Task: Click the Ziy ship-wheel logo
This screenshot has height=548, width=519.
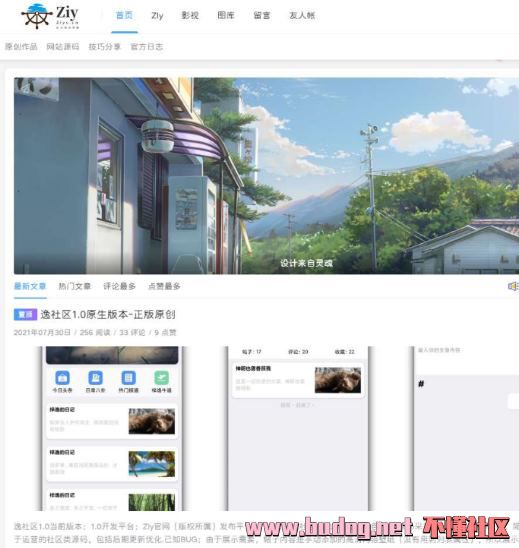Action: (x=50, y=16)
